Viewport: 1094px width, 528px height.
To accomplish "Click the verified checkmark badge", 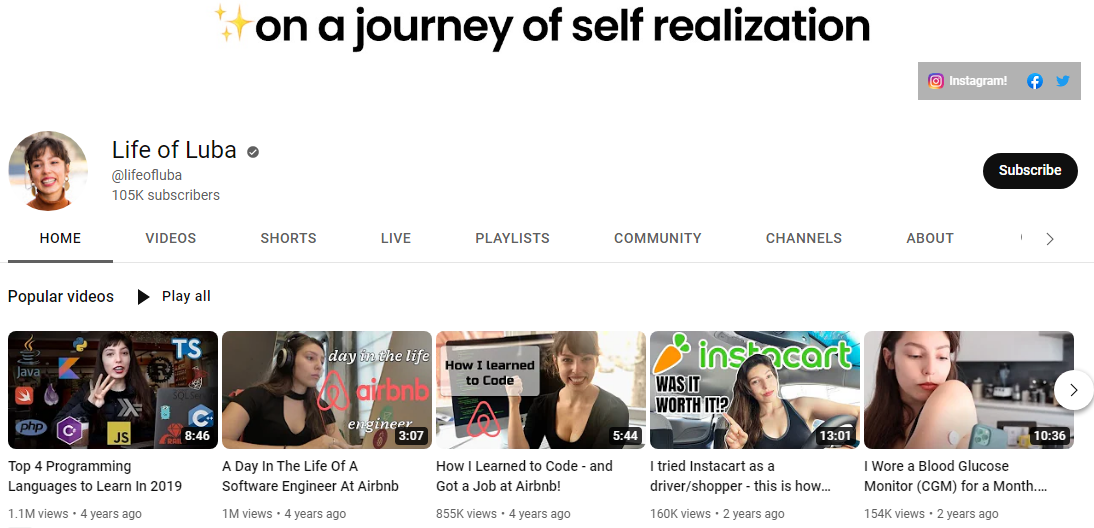I will click(253, 151).
